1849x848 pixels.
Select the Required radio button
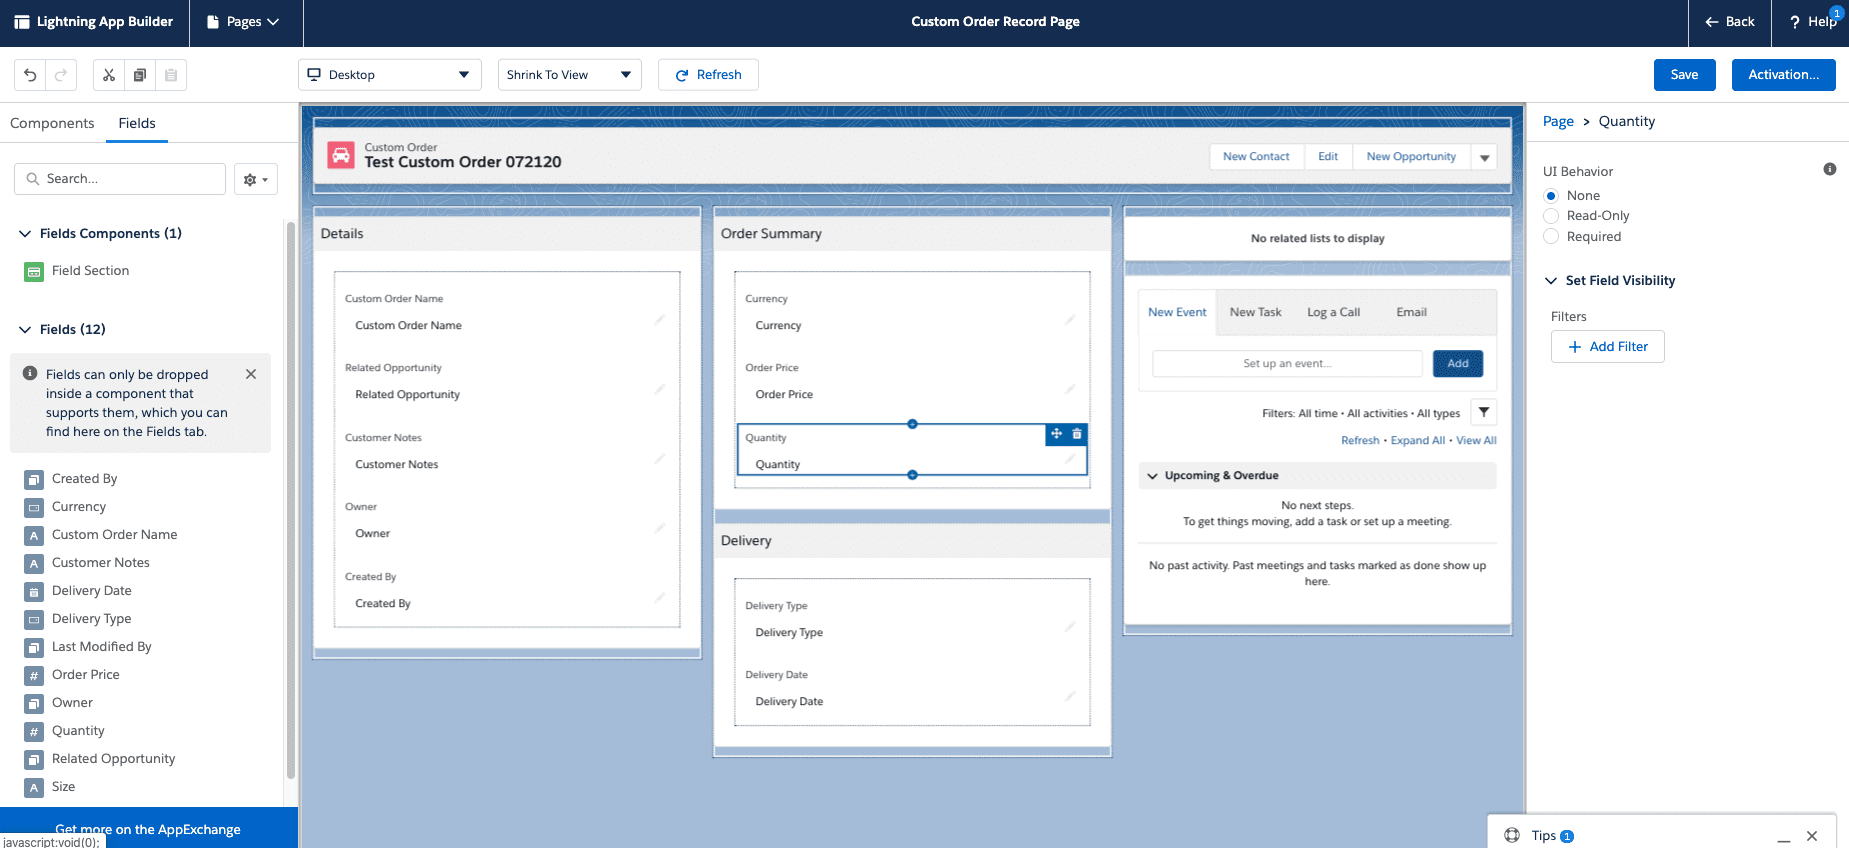click(1551, 237)
